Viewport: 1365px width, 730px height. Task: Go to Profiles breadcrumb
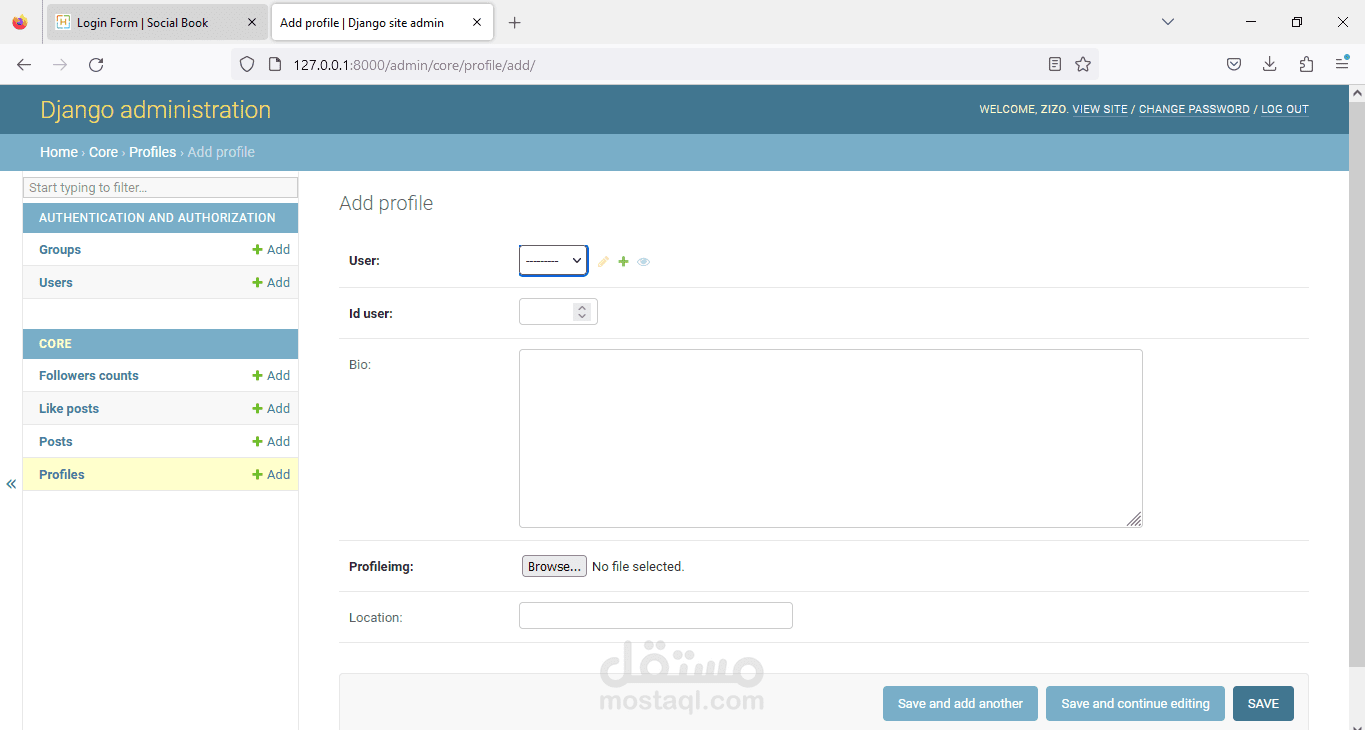152,152
